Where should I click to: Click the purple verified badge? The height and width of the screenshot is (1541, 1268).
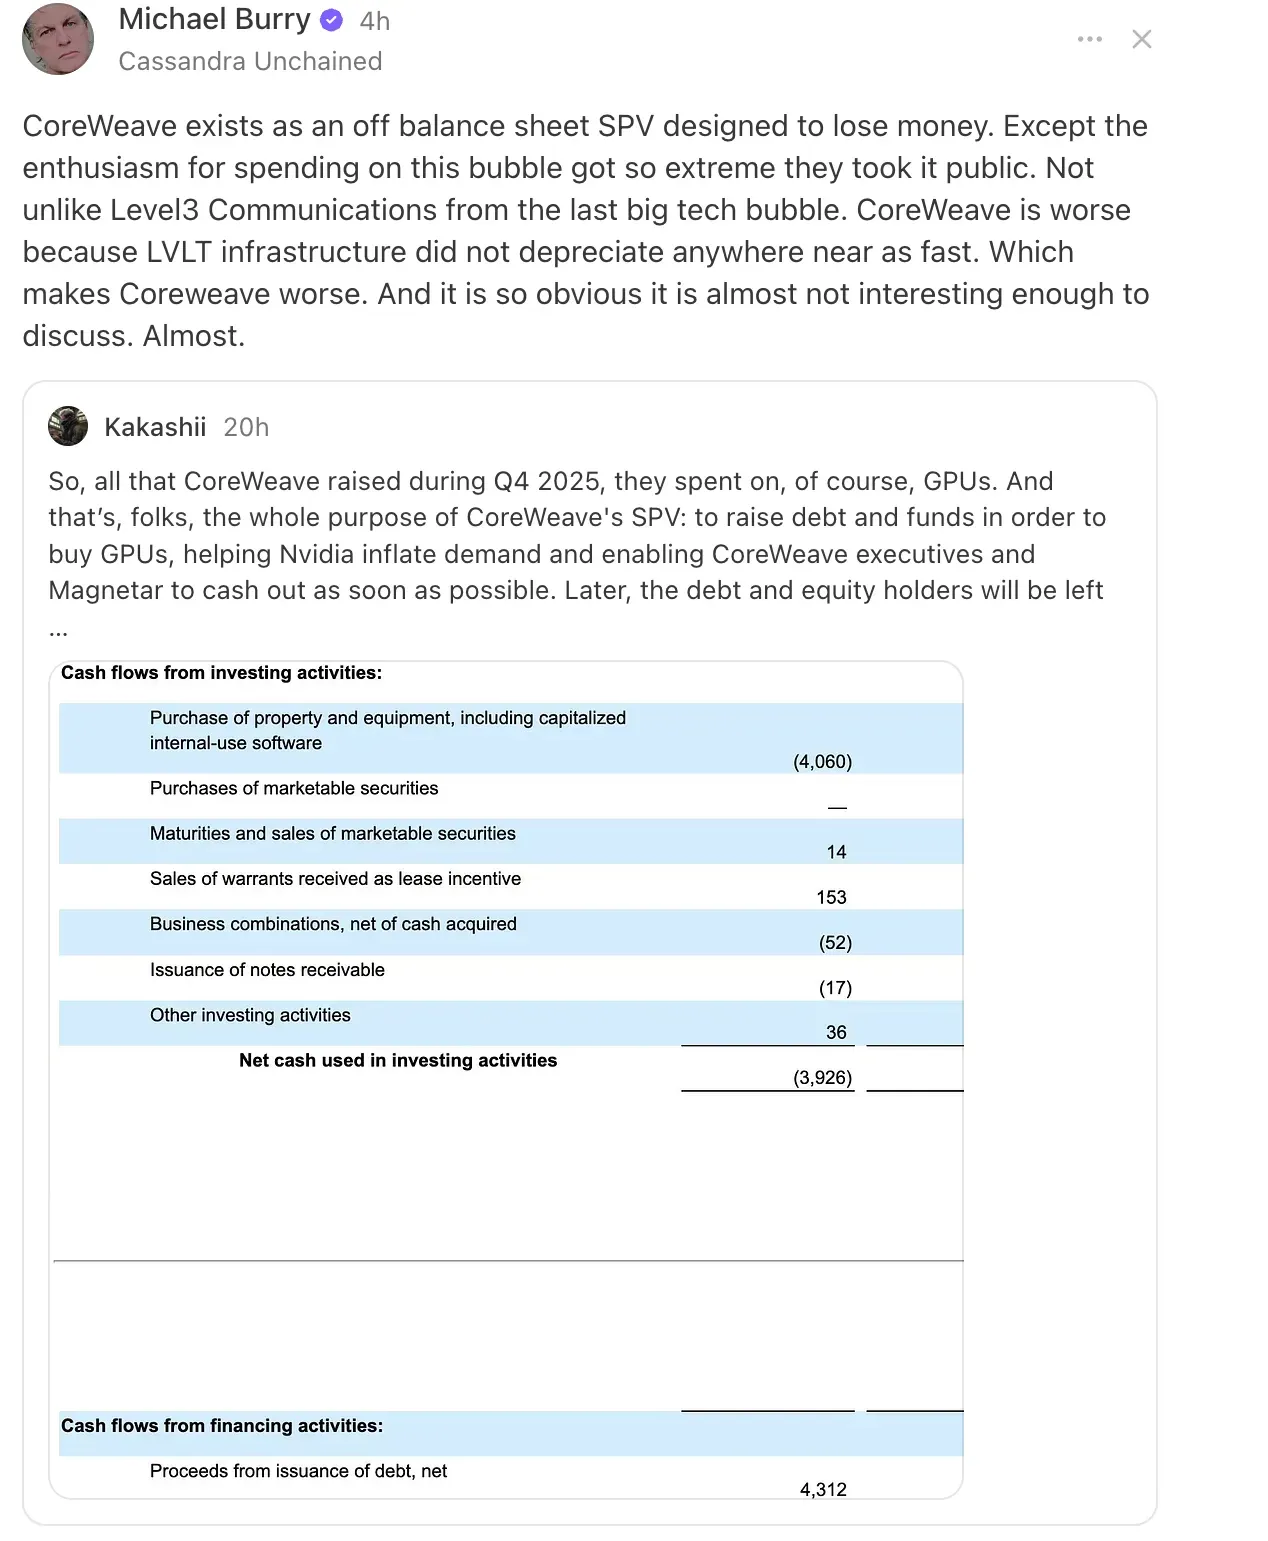pos(331,20)
